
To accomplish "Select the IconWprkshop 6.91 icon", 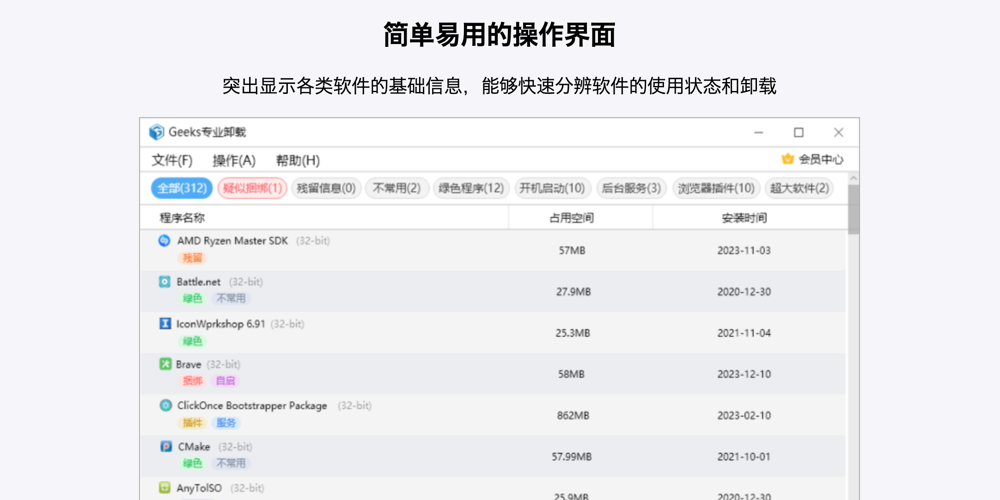I will tap(165, 324).
